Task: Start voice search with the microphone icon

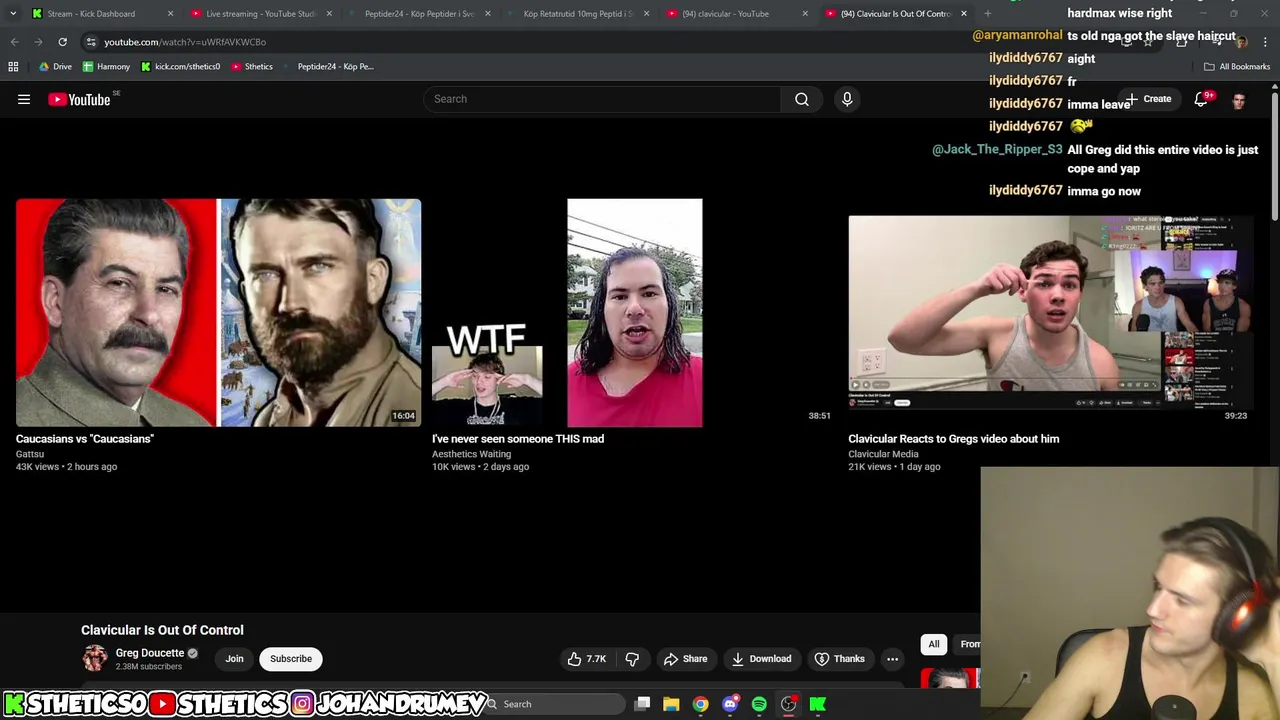Action: 847,99
